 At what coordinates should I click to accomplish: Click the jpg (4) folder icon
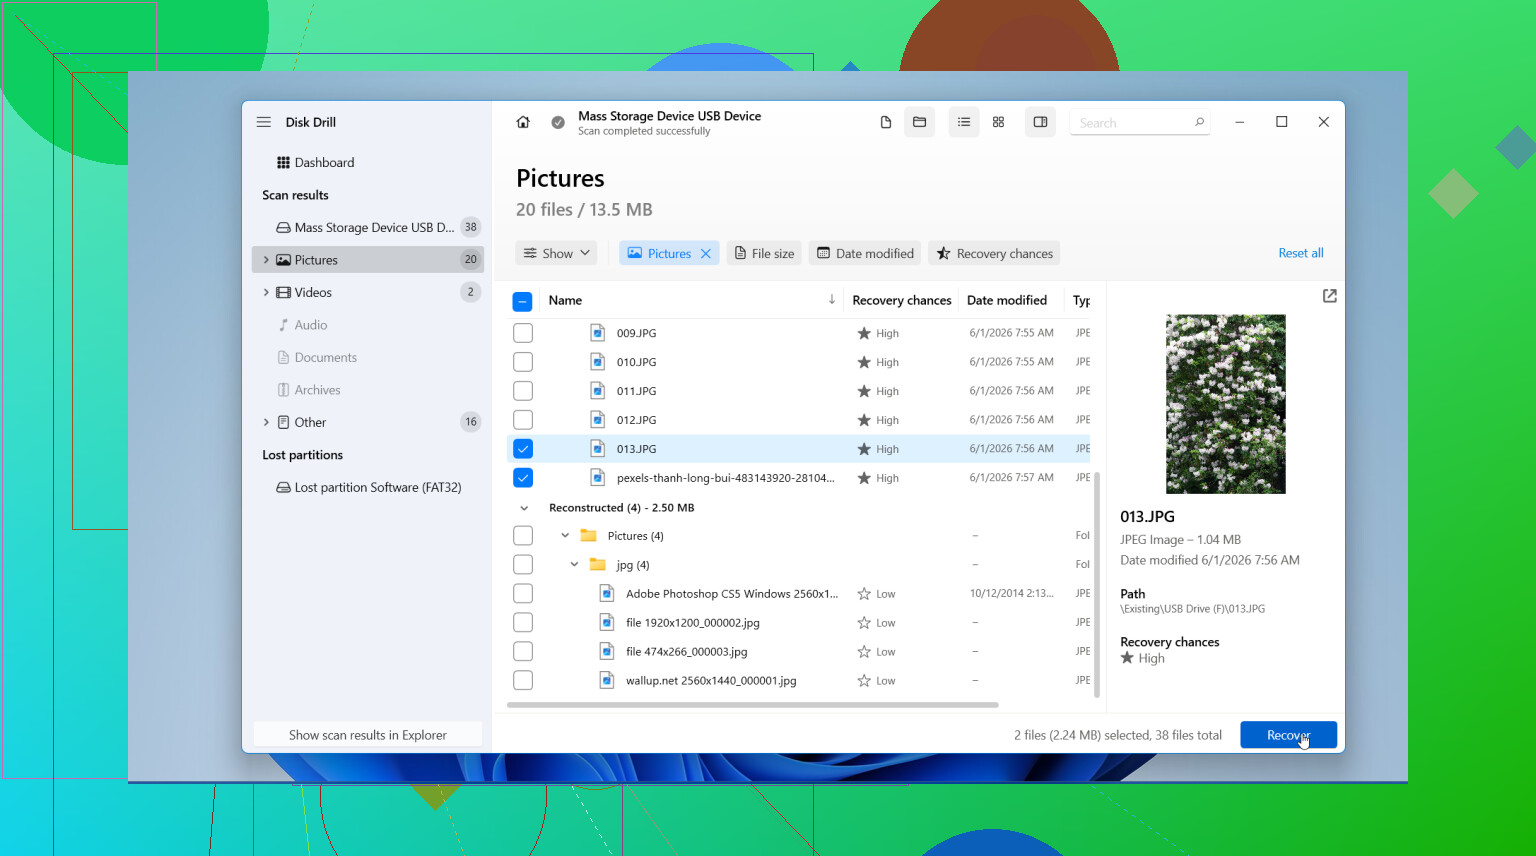point(597,565)
